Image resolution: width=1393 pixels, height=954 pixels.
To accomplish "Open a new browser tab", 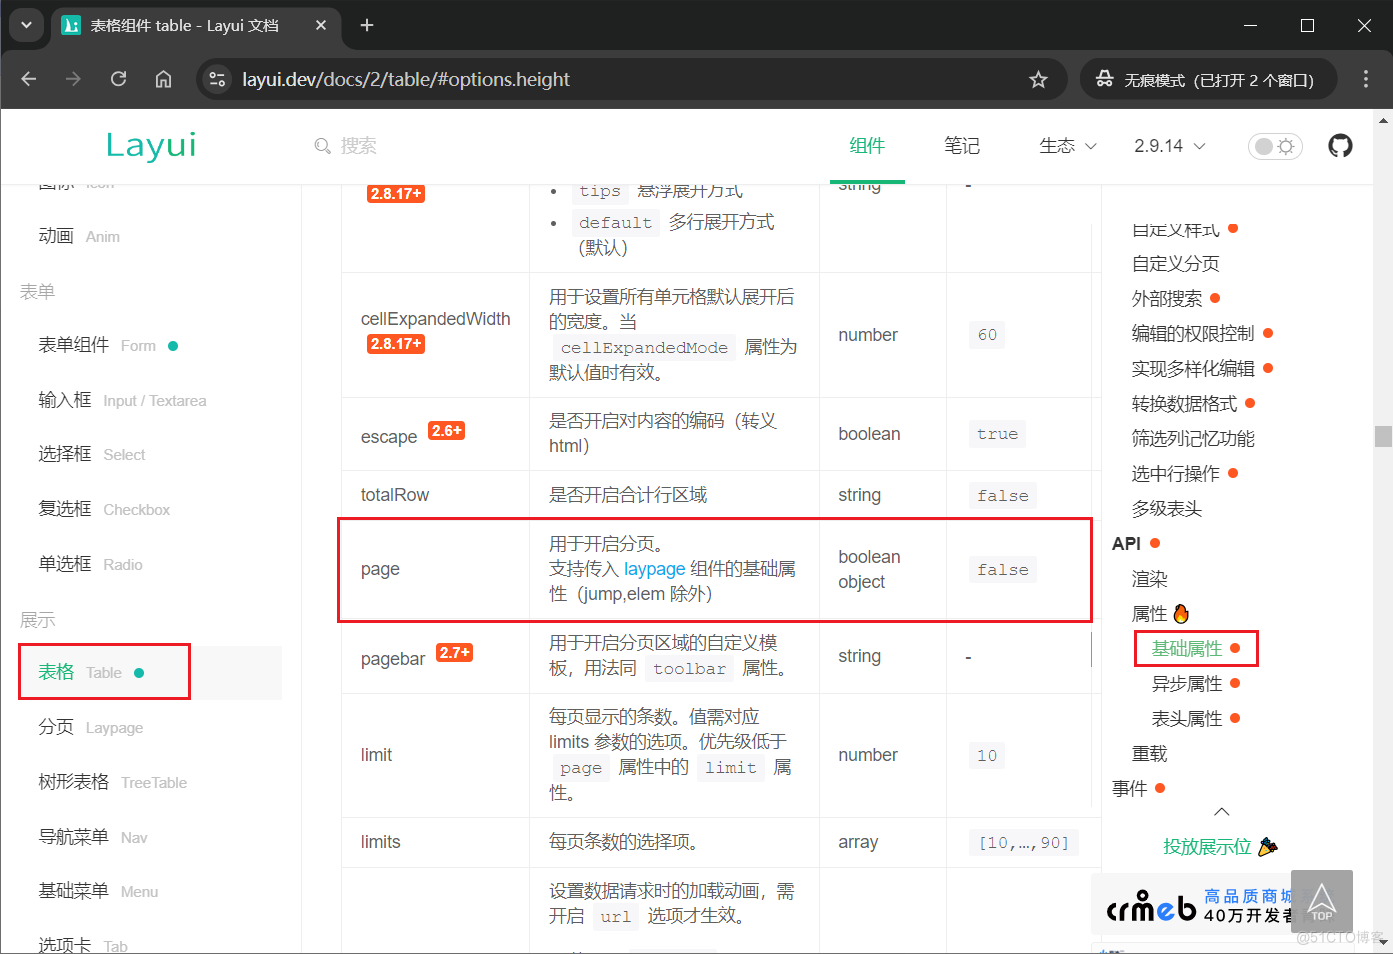I will (x=367, y=25).
